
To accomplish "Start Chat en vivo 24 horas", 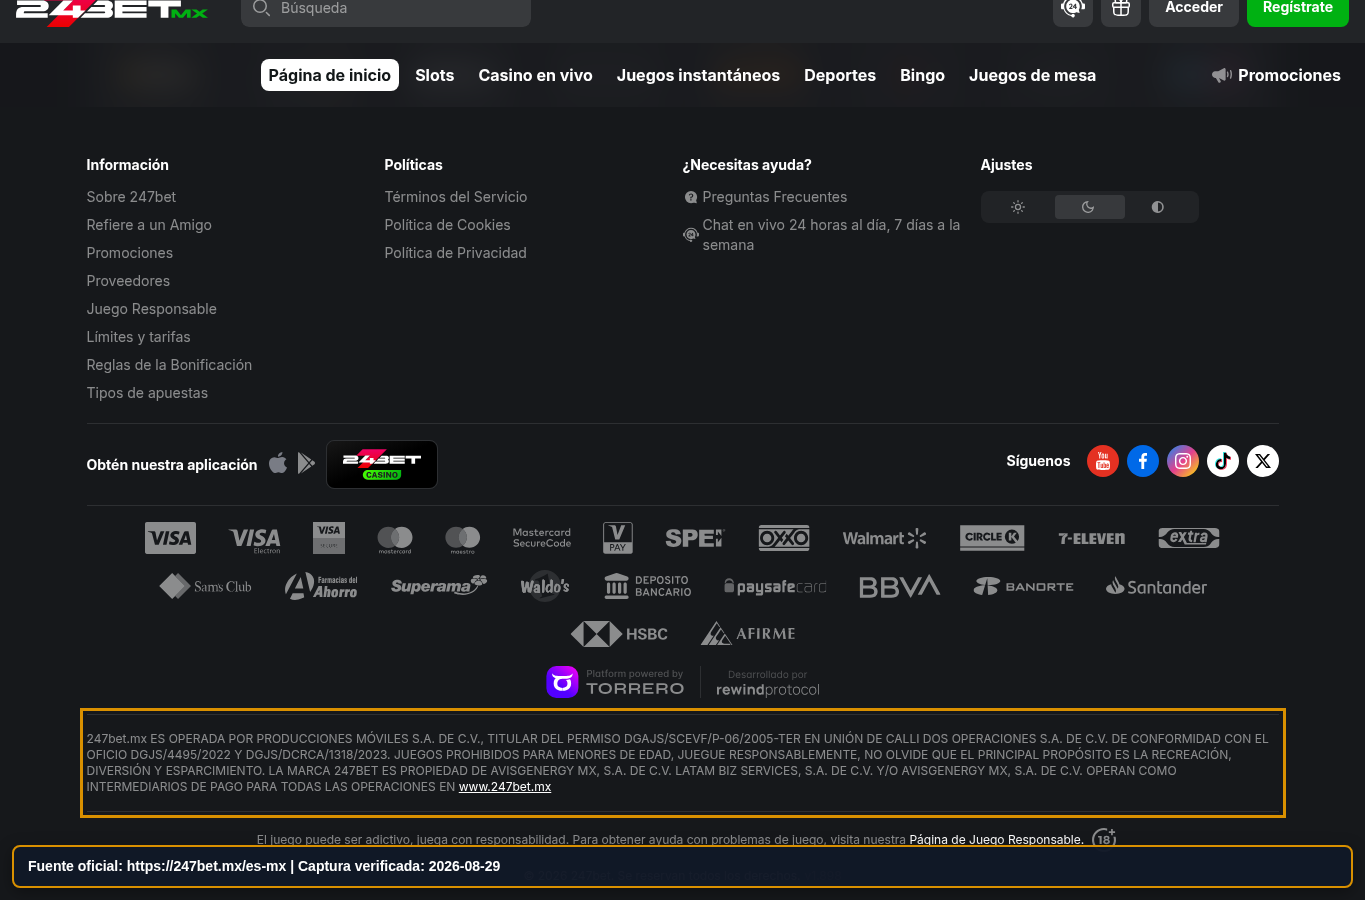I will point(822,235).
